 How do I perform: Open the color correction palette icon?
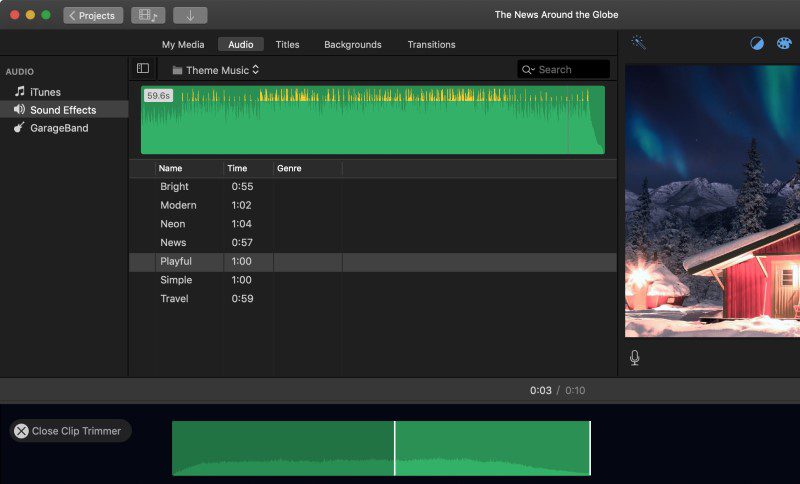784,43
